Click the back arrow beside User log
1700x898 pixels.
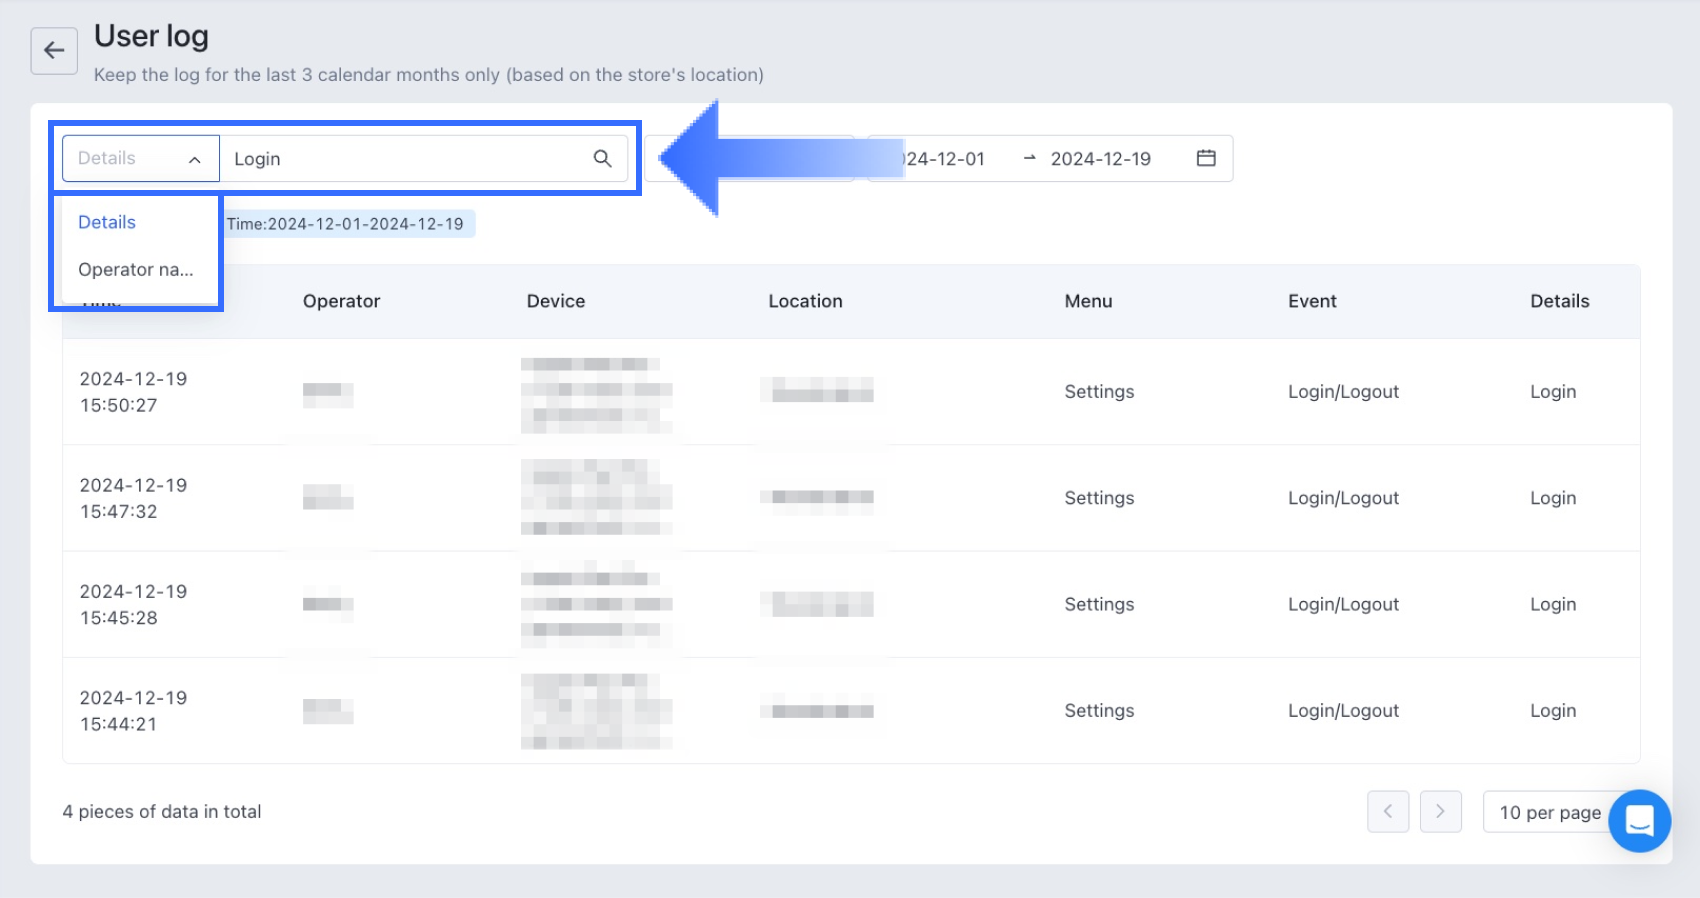[54, 51]
